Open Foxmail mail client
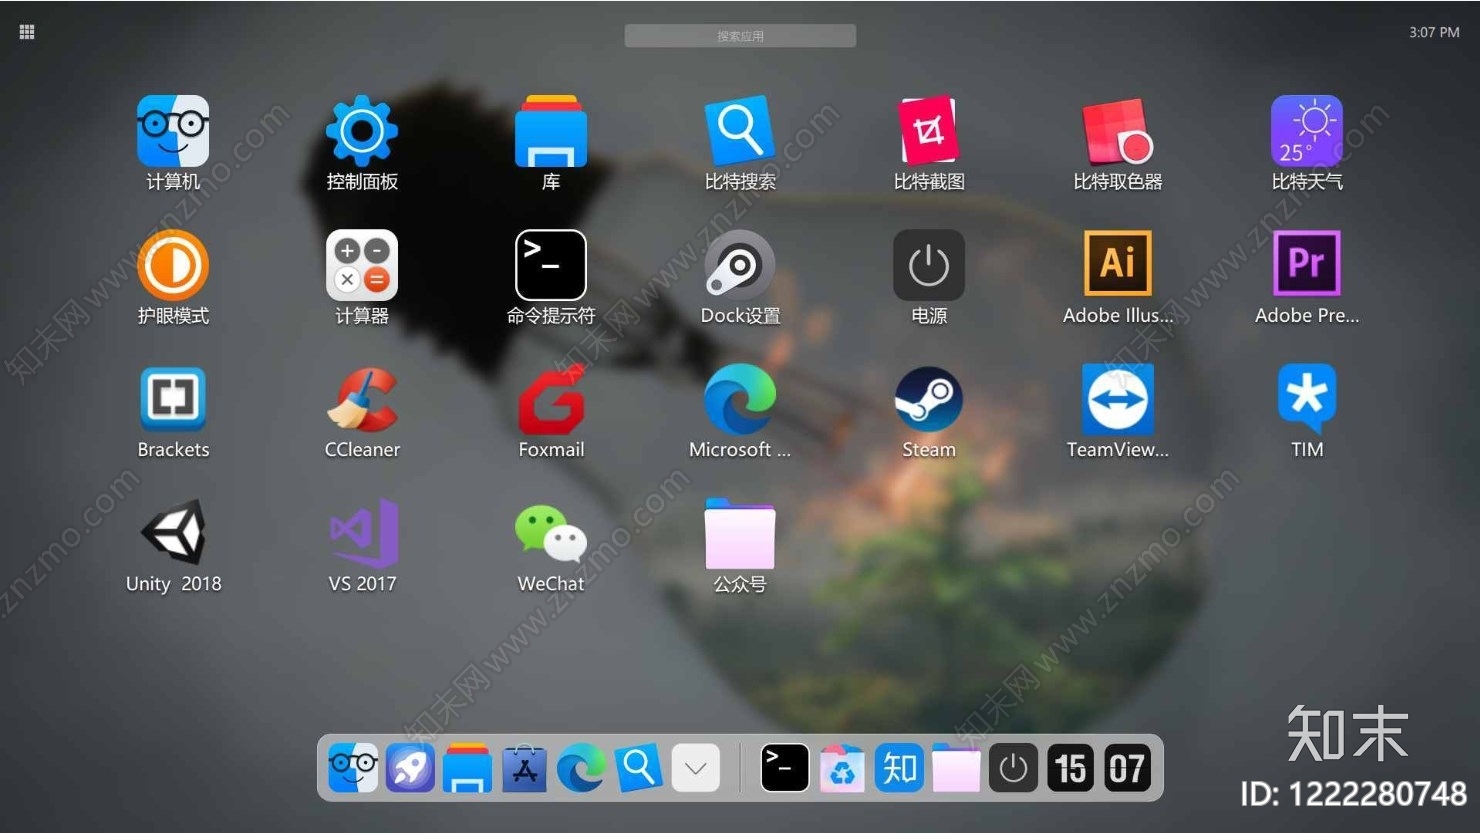 [551, 399]
